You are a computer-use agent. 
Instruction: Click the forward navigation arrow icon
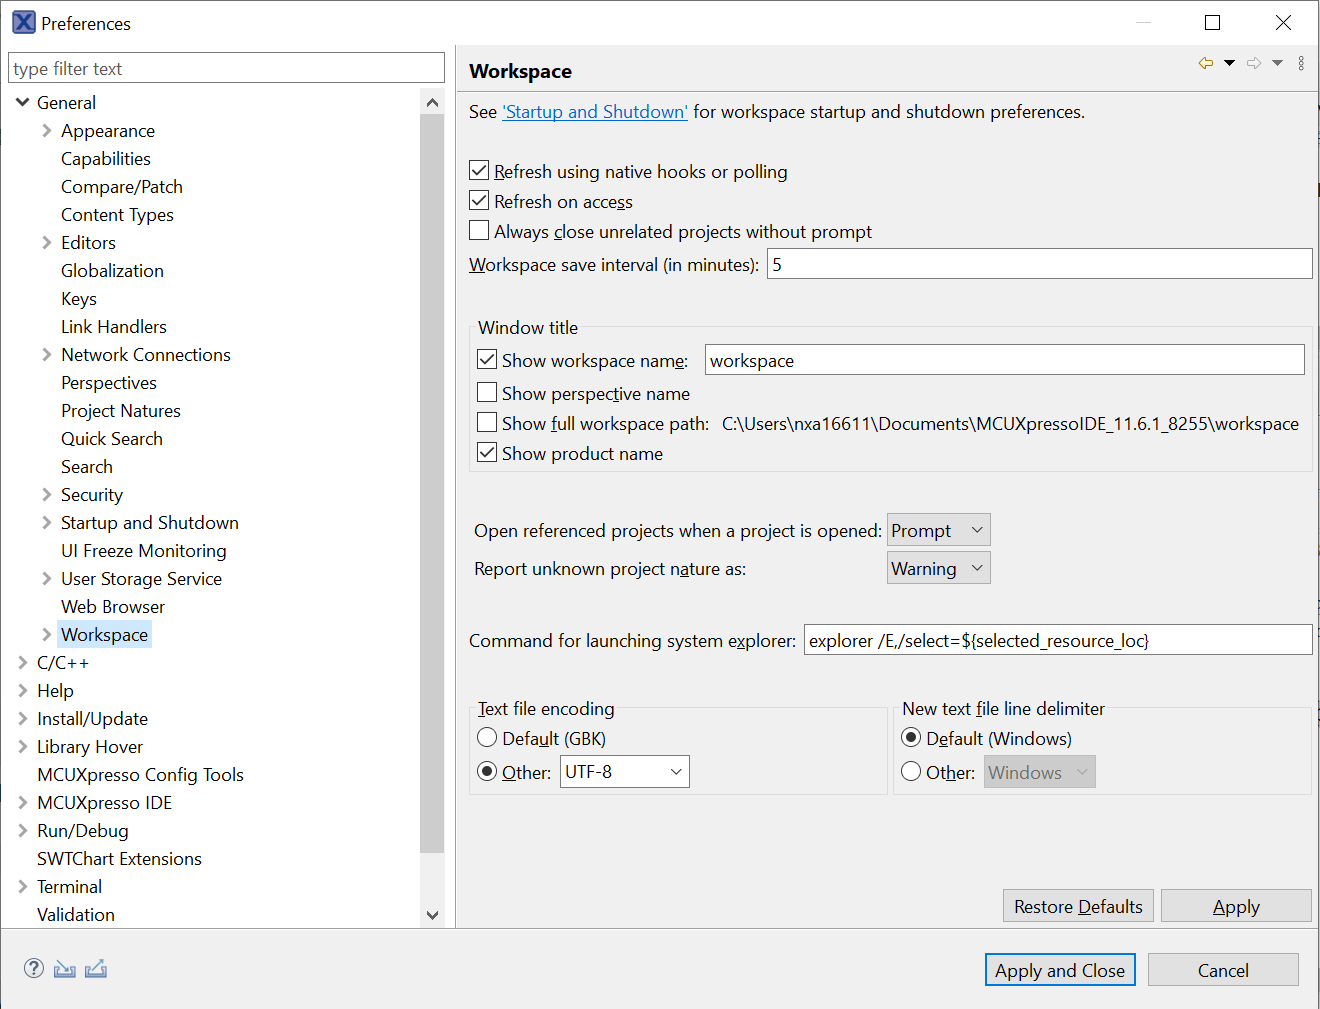pos(1253,62)
